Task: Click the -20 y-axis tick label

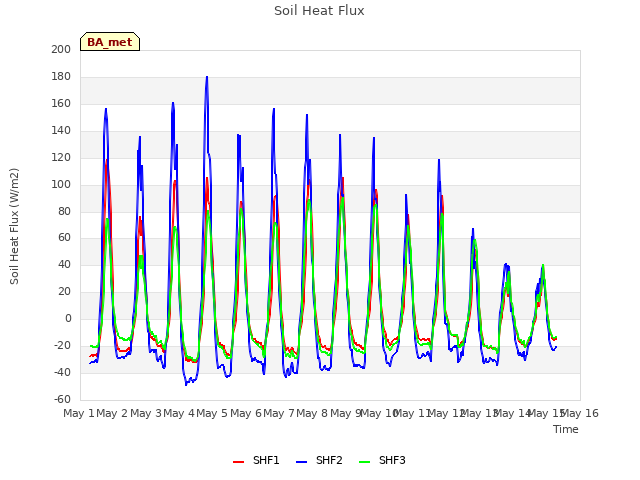Action: click(62, 345)
